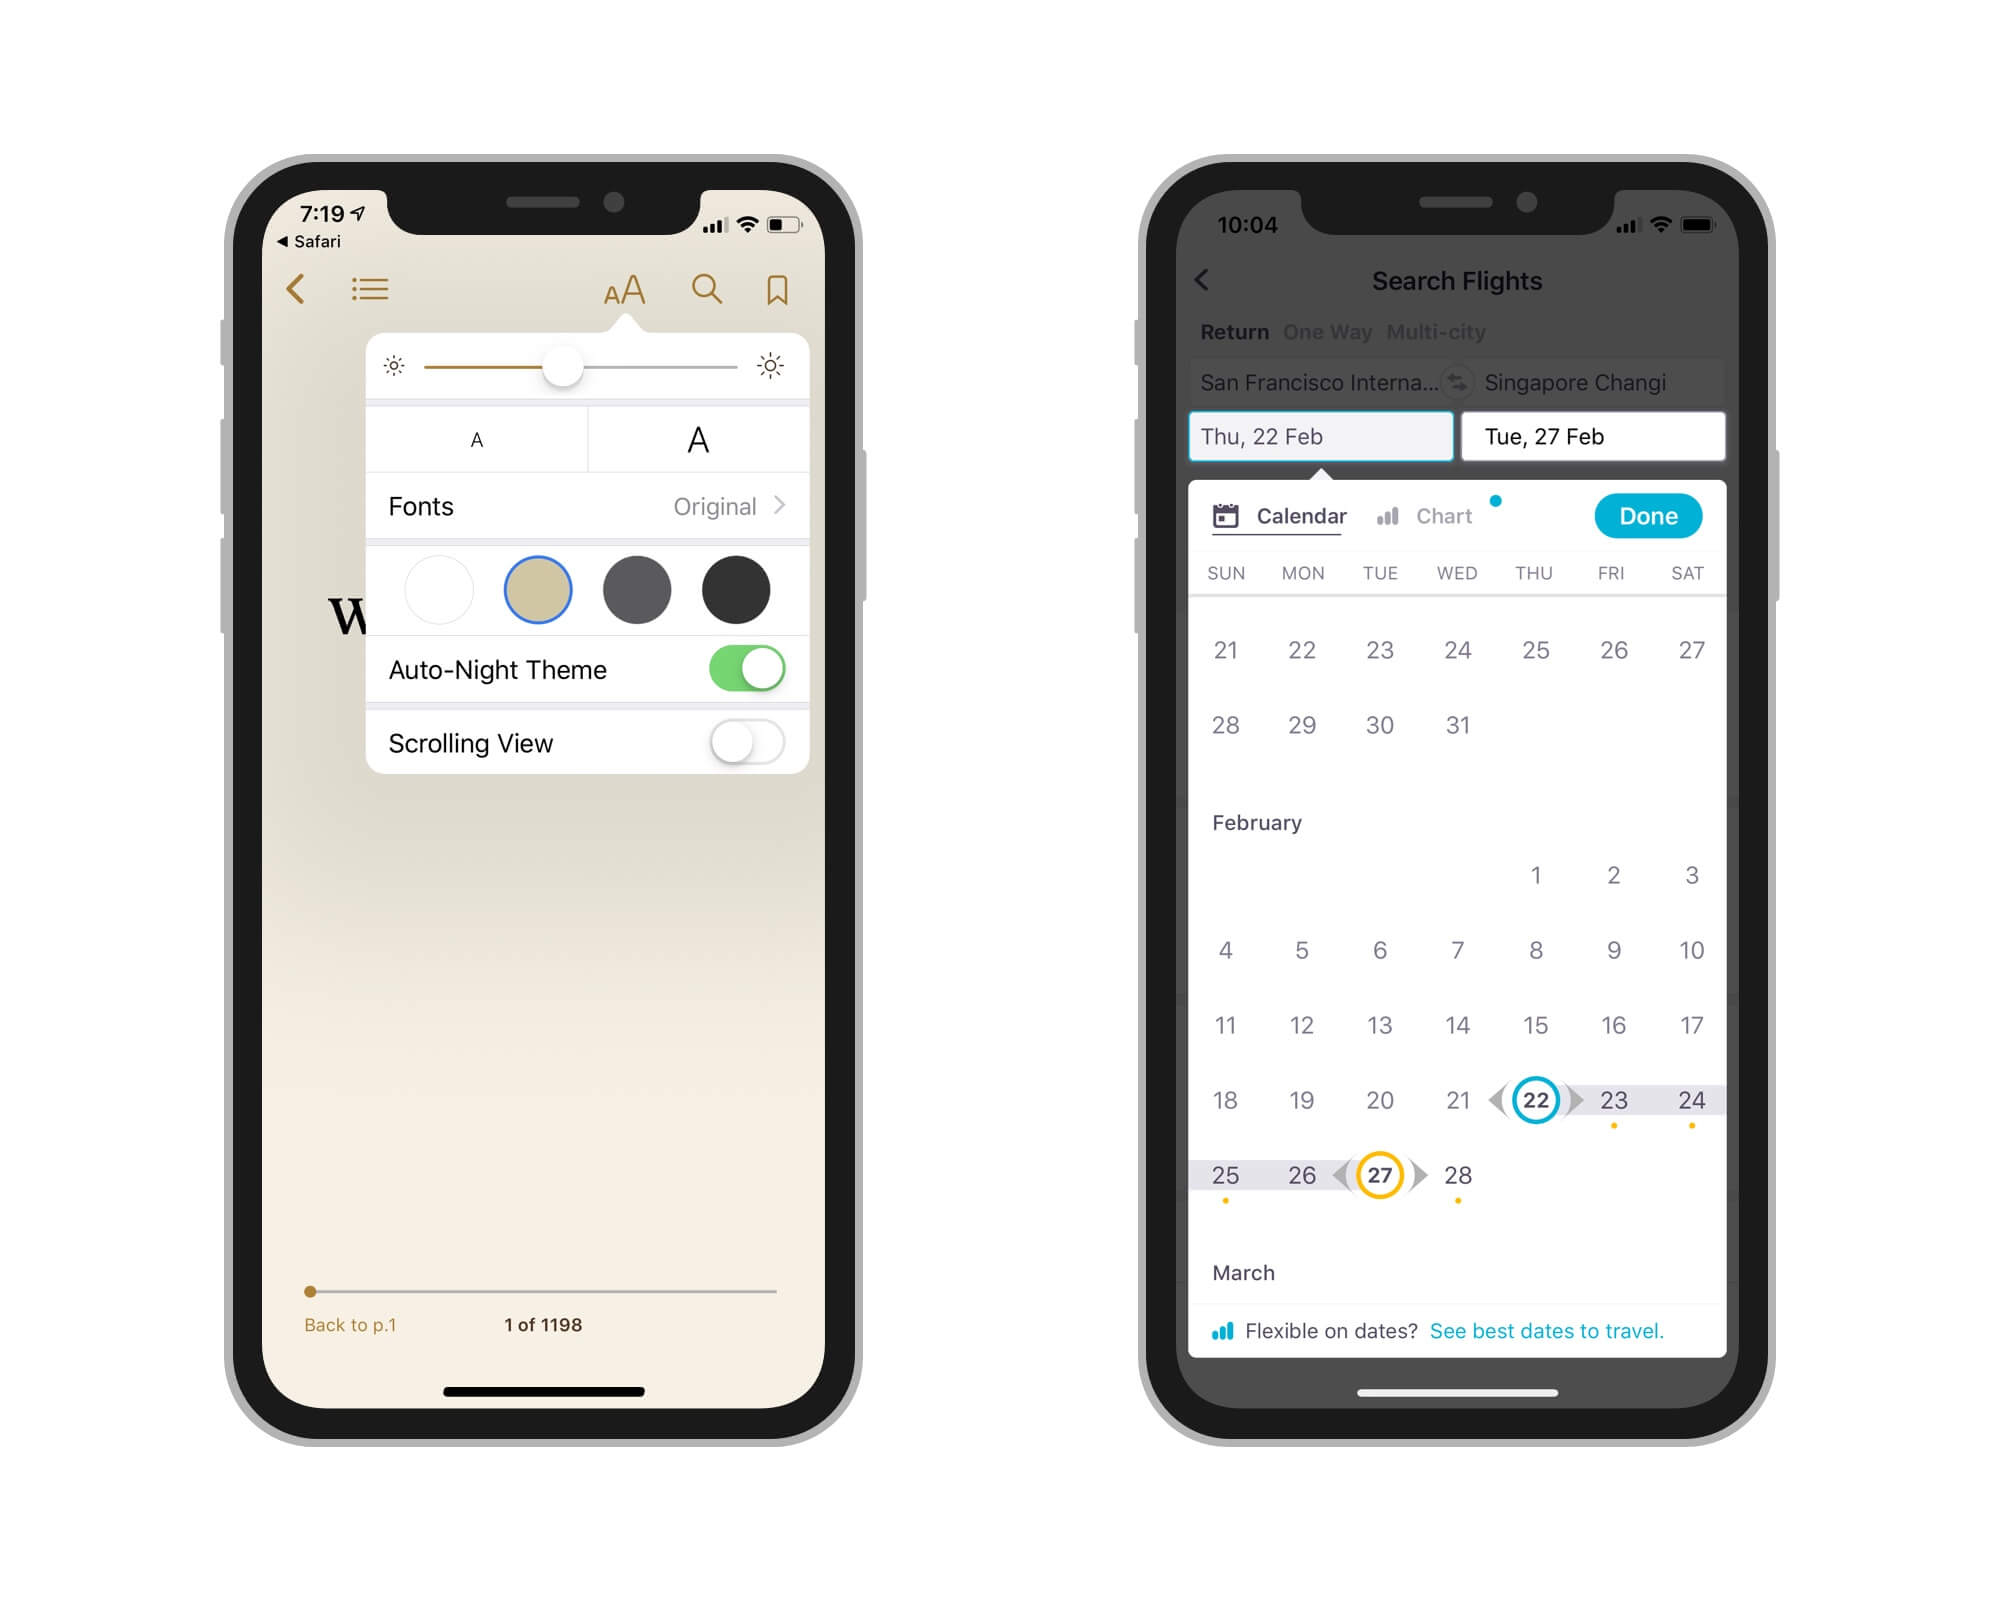Click the back arrow in Search Flights screen
The image size is (2000, 1600).
tap(1202, 279)
